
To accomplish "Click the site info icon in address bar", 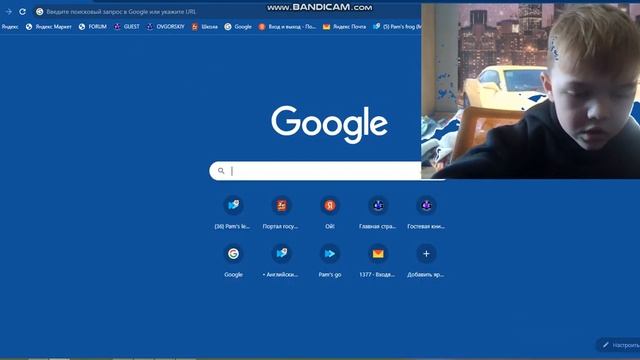I will [x=39, y=12].
